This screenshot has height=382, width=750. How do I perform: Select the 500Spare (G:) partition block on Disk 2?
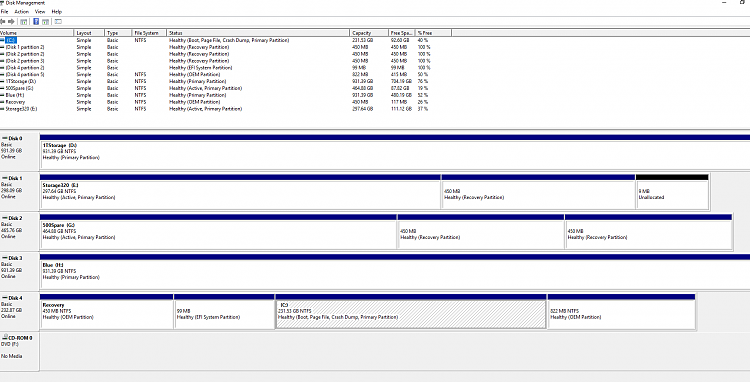(219, 231)
